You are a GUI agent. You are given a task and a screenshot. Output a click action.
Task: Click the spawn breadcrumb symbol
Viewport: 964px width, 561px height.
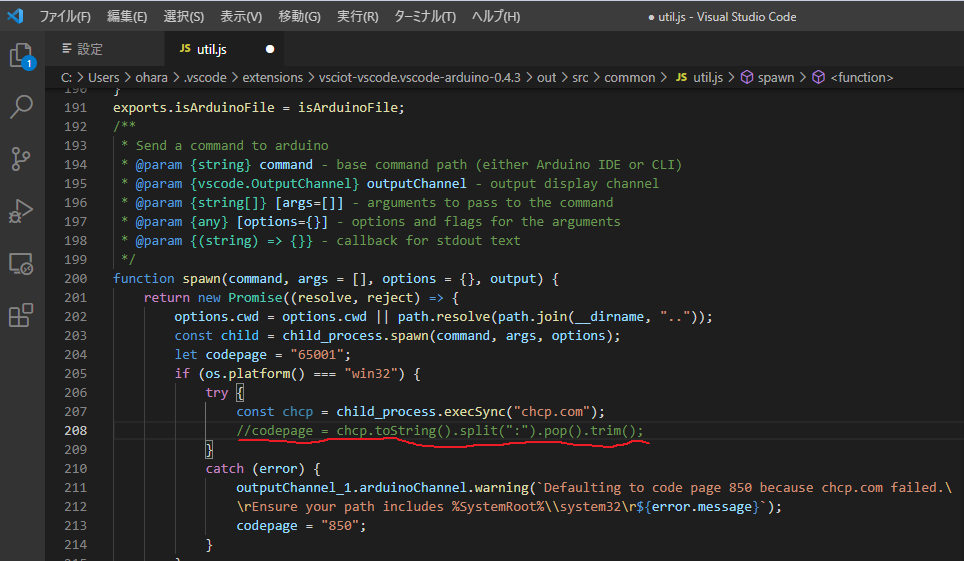click(x=776, y=78)
